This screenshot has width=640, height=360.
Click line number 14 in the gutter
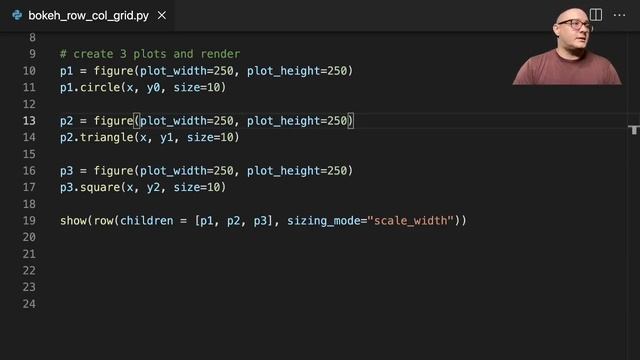[x=29, y=137]
